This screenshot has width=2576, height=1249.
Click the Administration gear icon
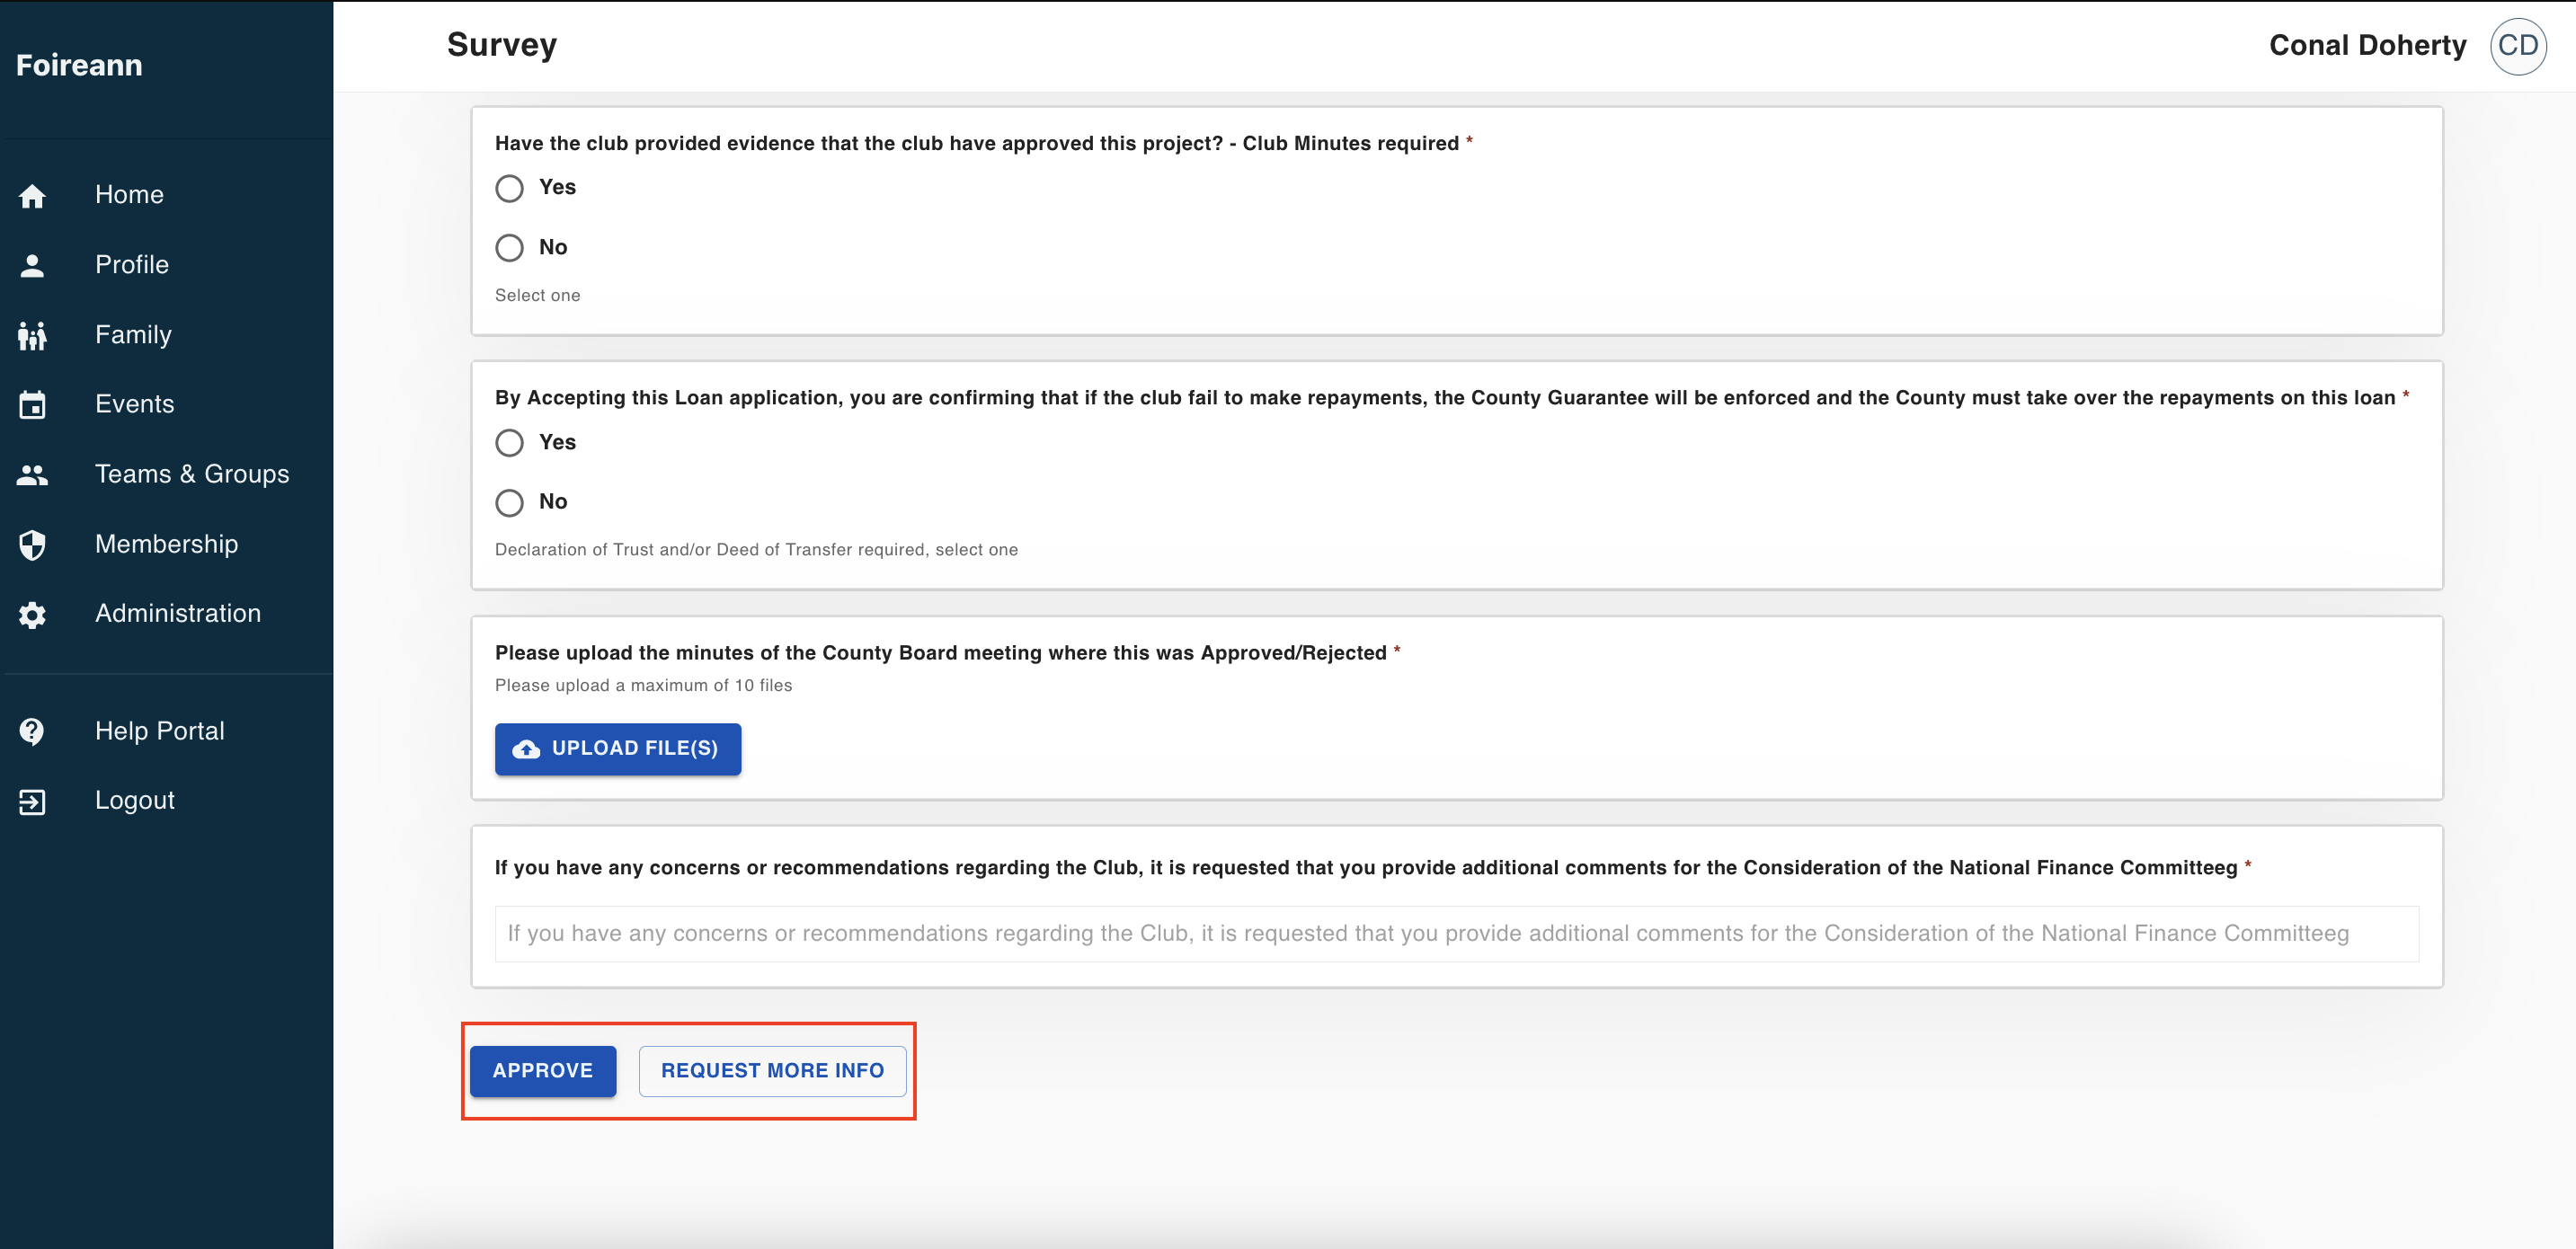point(32,615)
